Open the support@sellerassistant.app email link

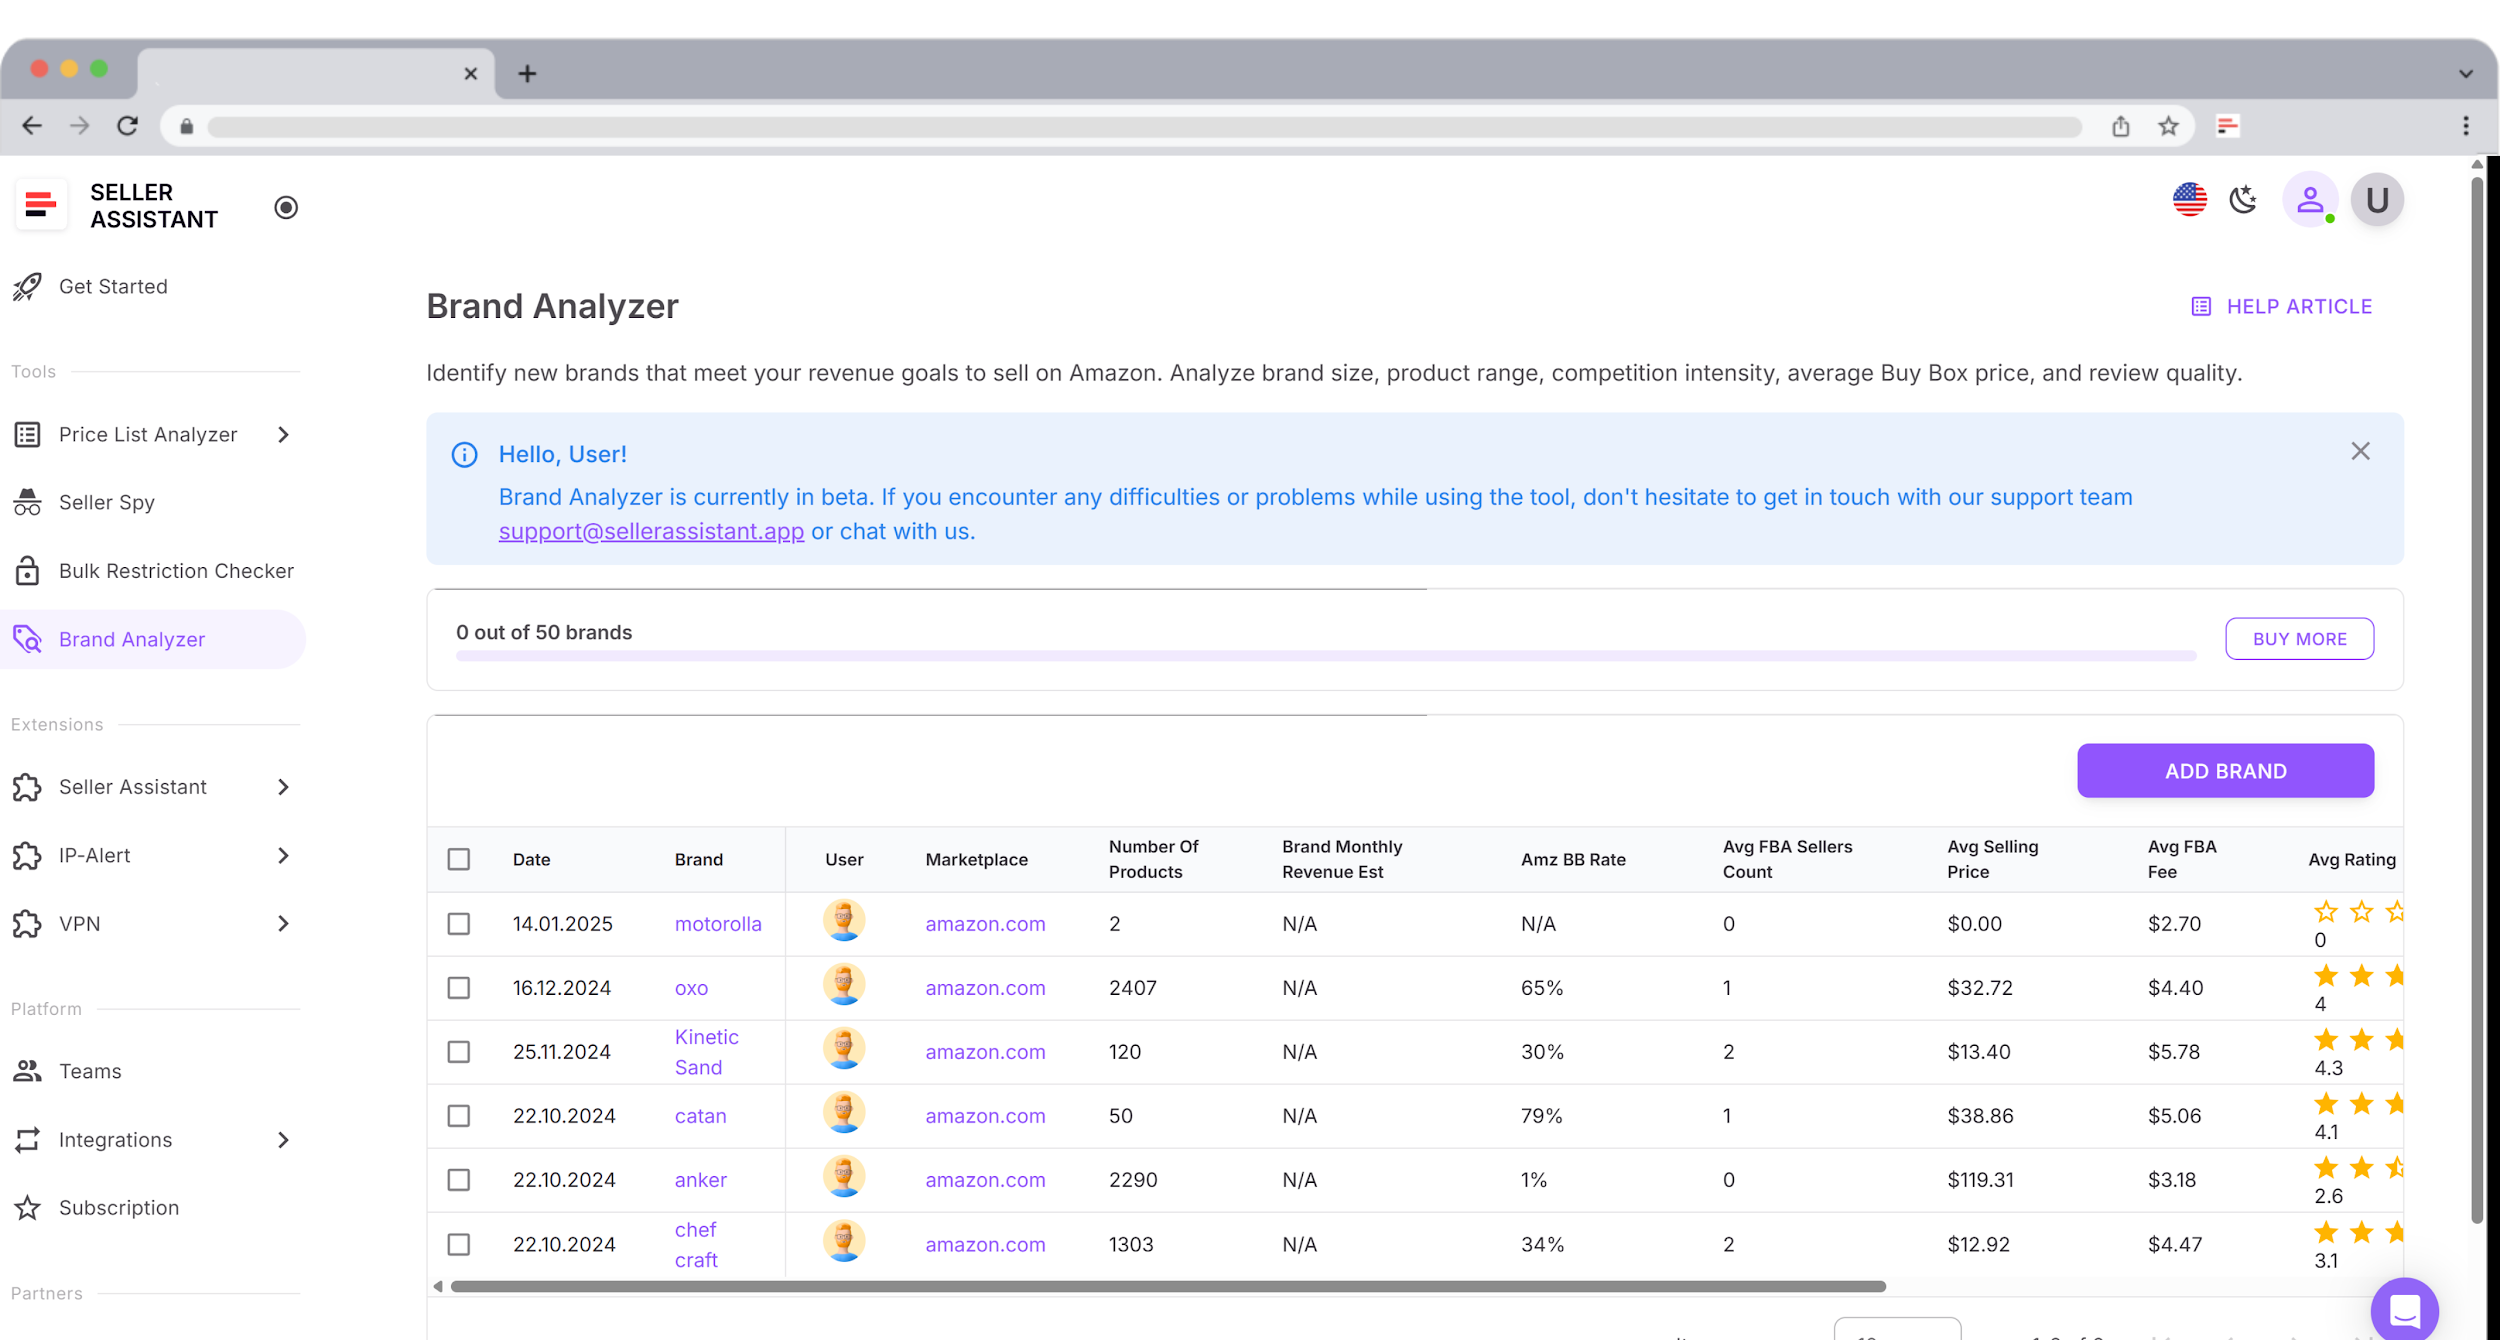pos(650,531)
